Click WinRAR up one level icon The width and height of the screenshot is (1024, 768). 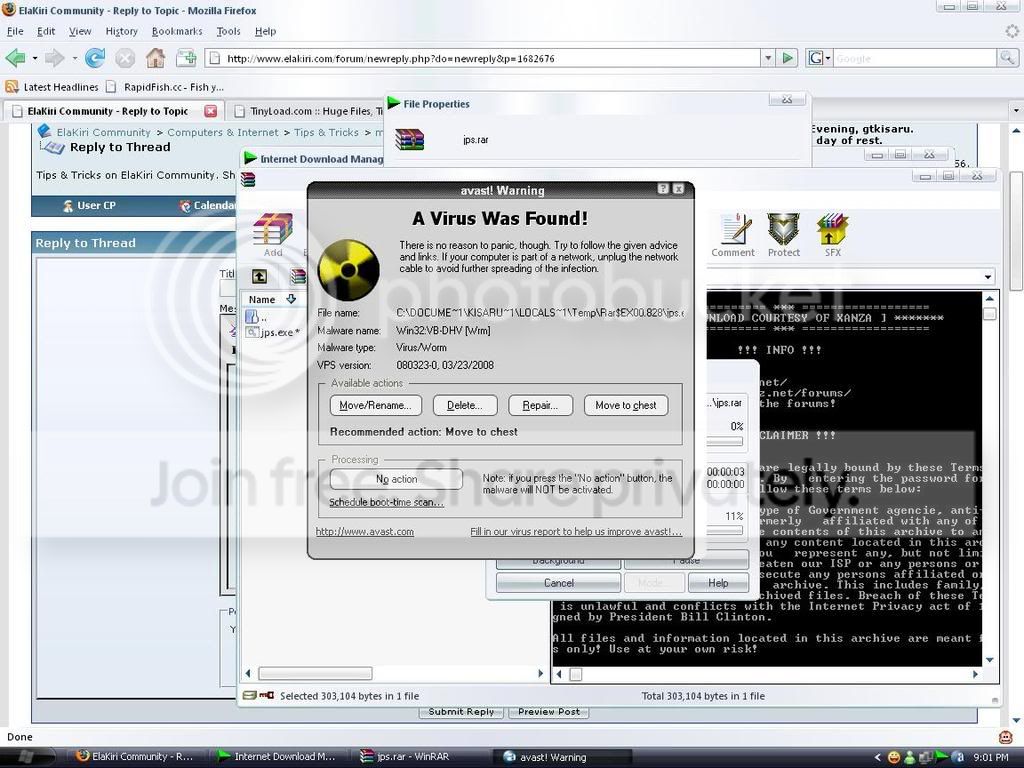coord(259,276)
